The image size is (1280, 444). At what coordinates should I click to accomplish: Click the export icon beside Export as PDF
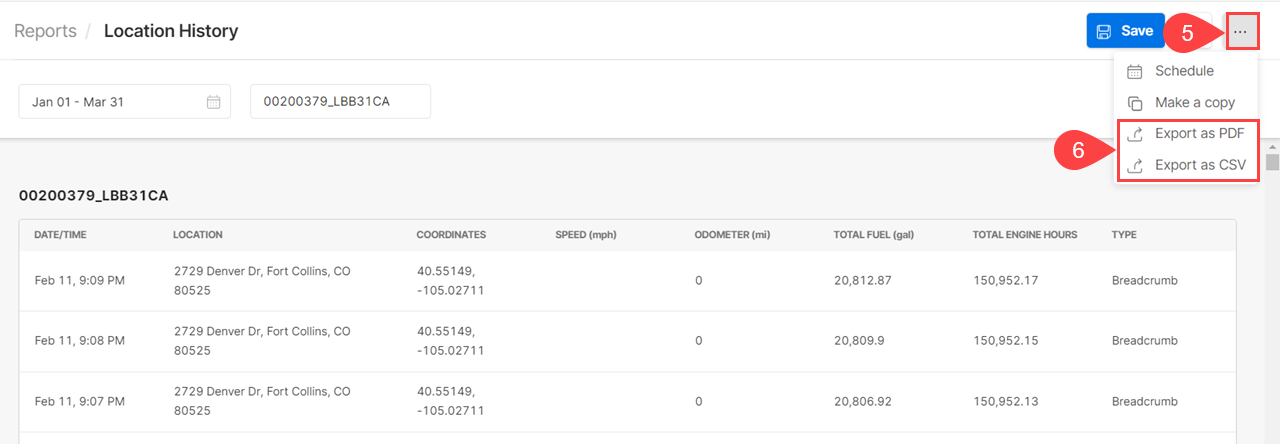[1135, 134]
